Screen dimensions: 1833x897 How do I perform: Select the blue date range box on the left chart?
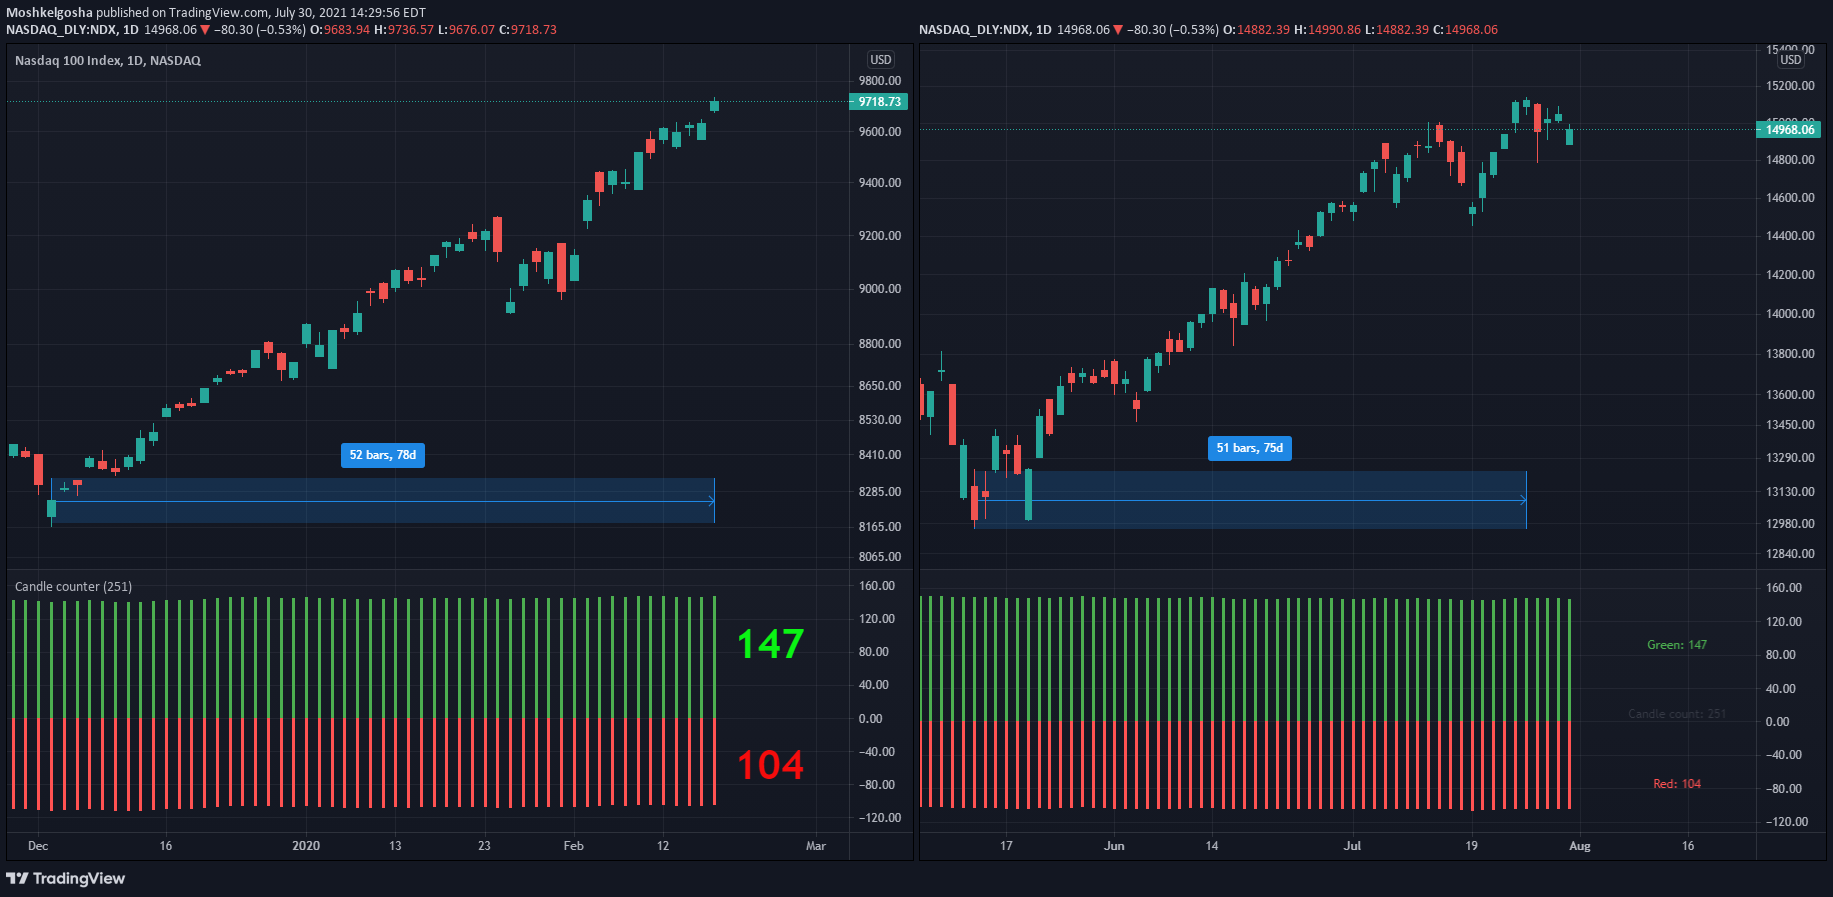click(383, 501)
